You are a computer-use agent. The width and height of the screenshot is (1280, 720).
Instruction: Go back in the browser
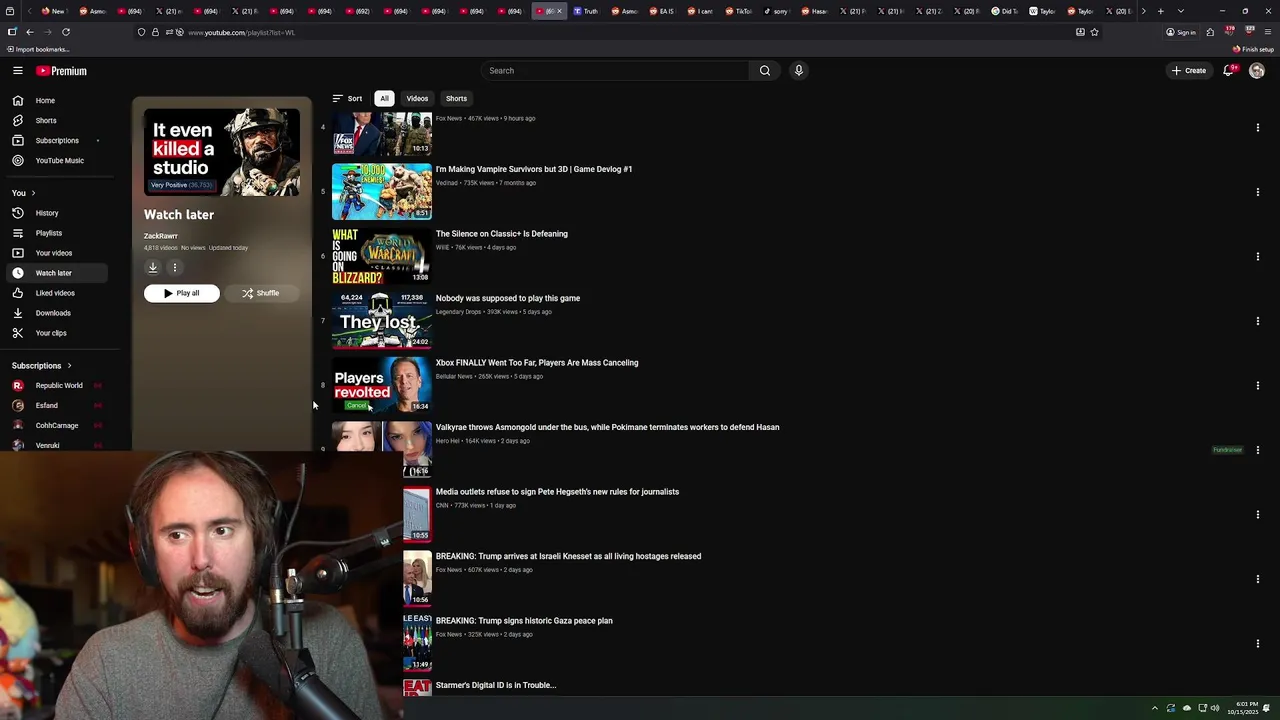29,32
